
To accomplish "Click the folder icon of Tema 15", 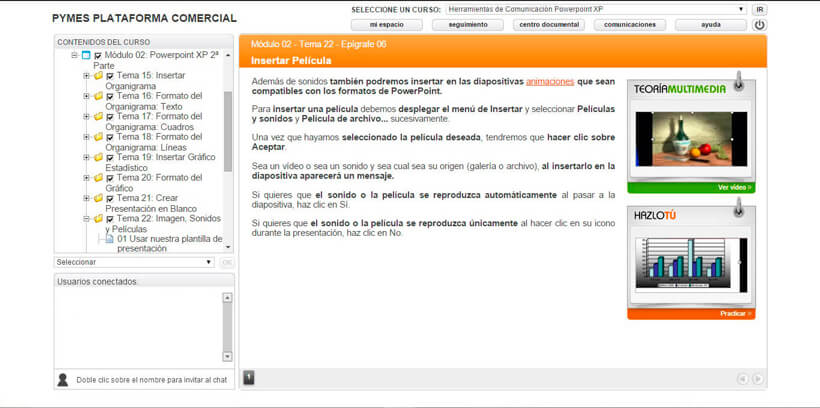I will point(98,76).
